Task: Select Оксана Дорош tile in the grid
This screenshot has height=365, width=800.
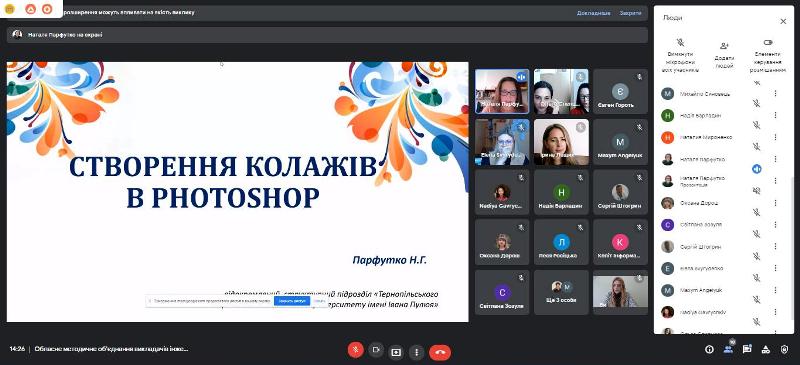Action: (502, 242)
